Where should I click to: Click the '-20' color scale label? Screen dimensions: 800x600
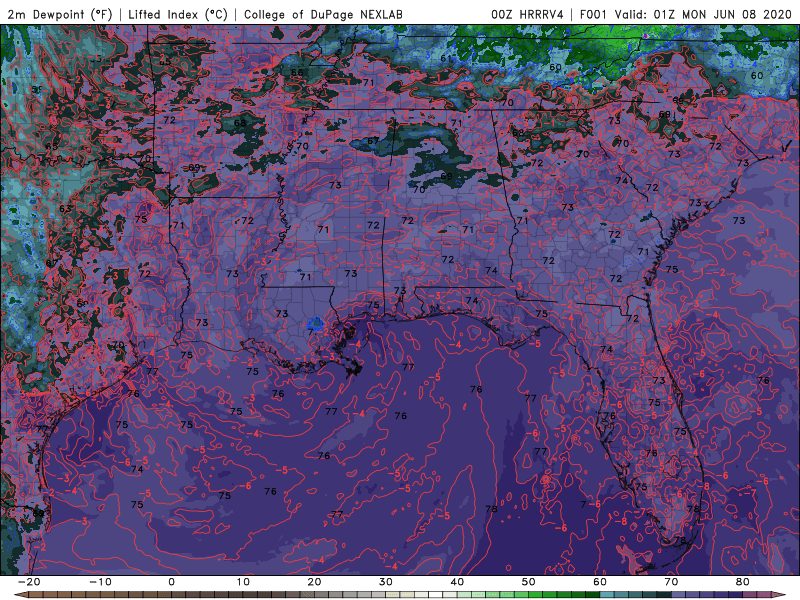coord(29,582)
